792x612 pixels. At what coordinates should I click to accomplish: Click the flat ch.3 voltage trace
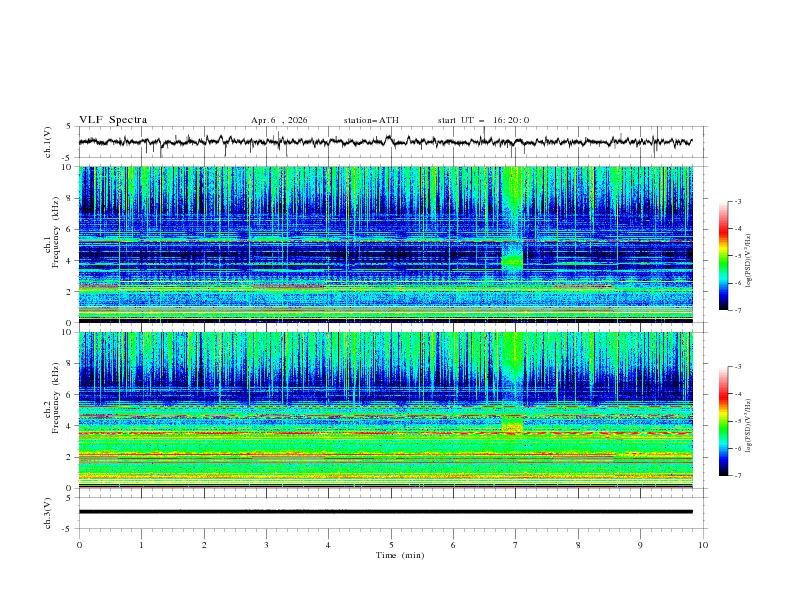point(385,512)
